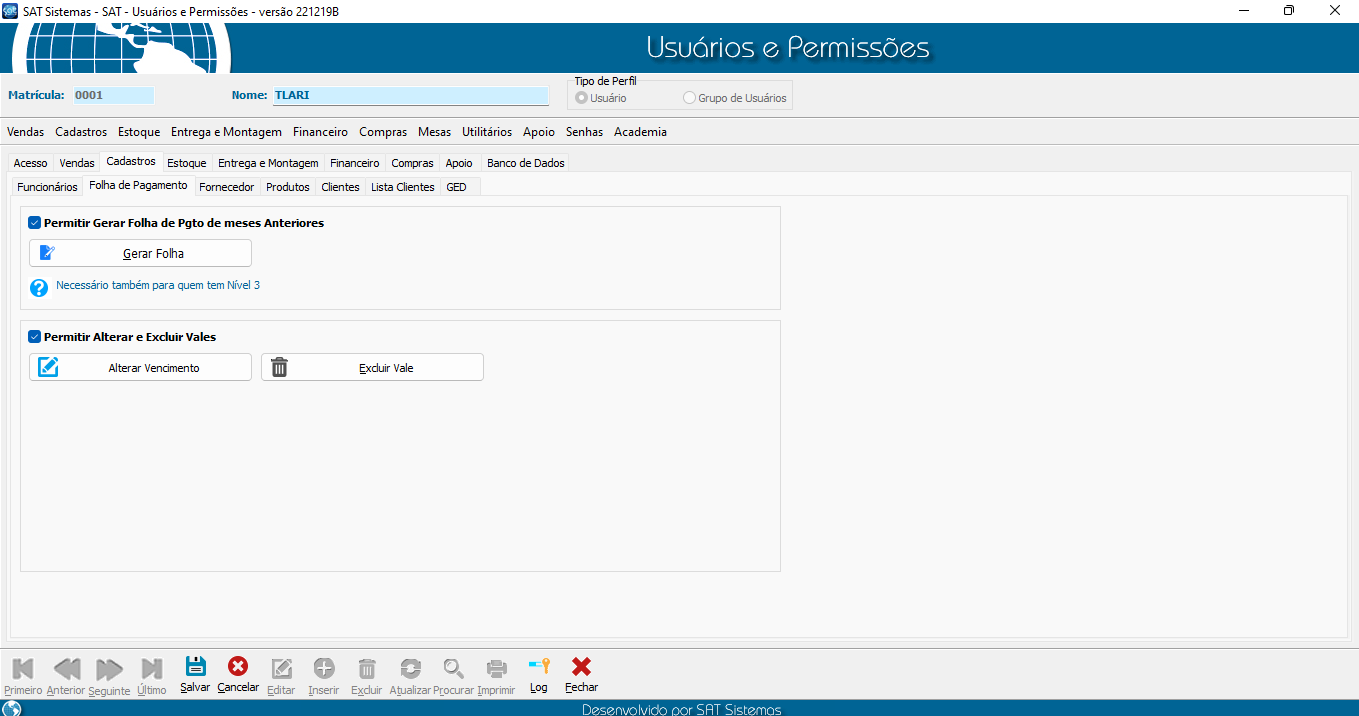Click the Atualizar refresh icon

(x=409, y=668)
